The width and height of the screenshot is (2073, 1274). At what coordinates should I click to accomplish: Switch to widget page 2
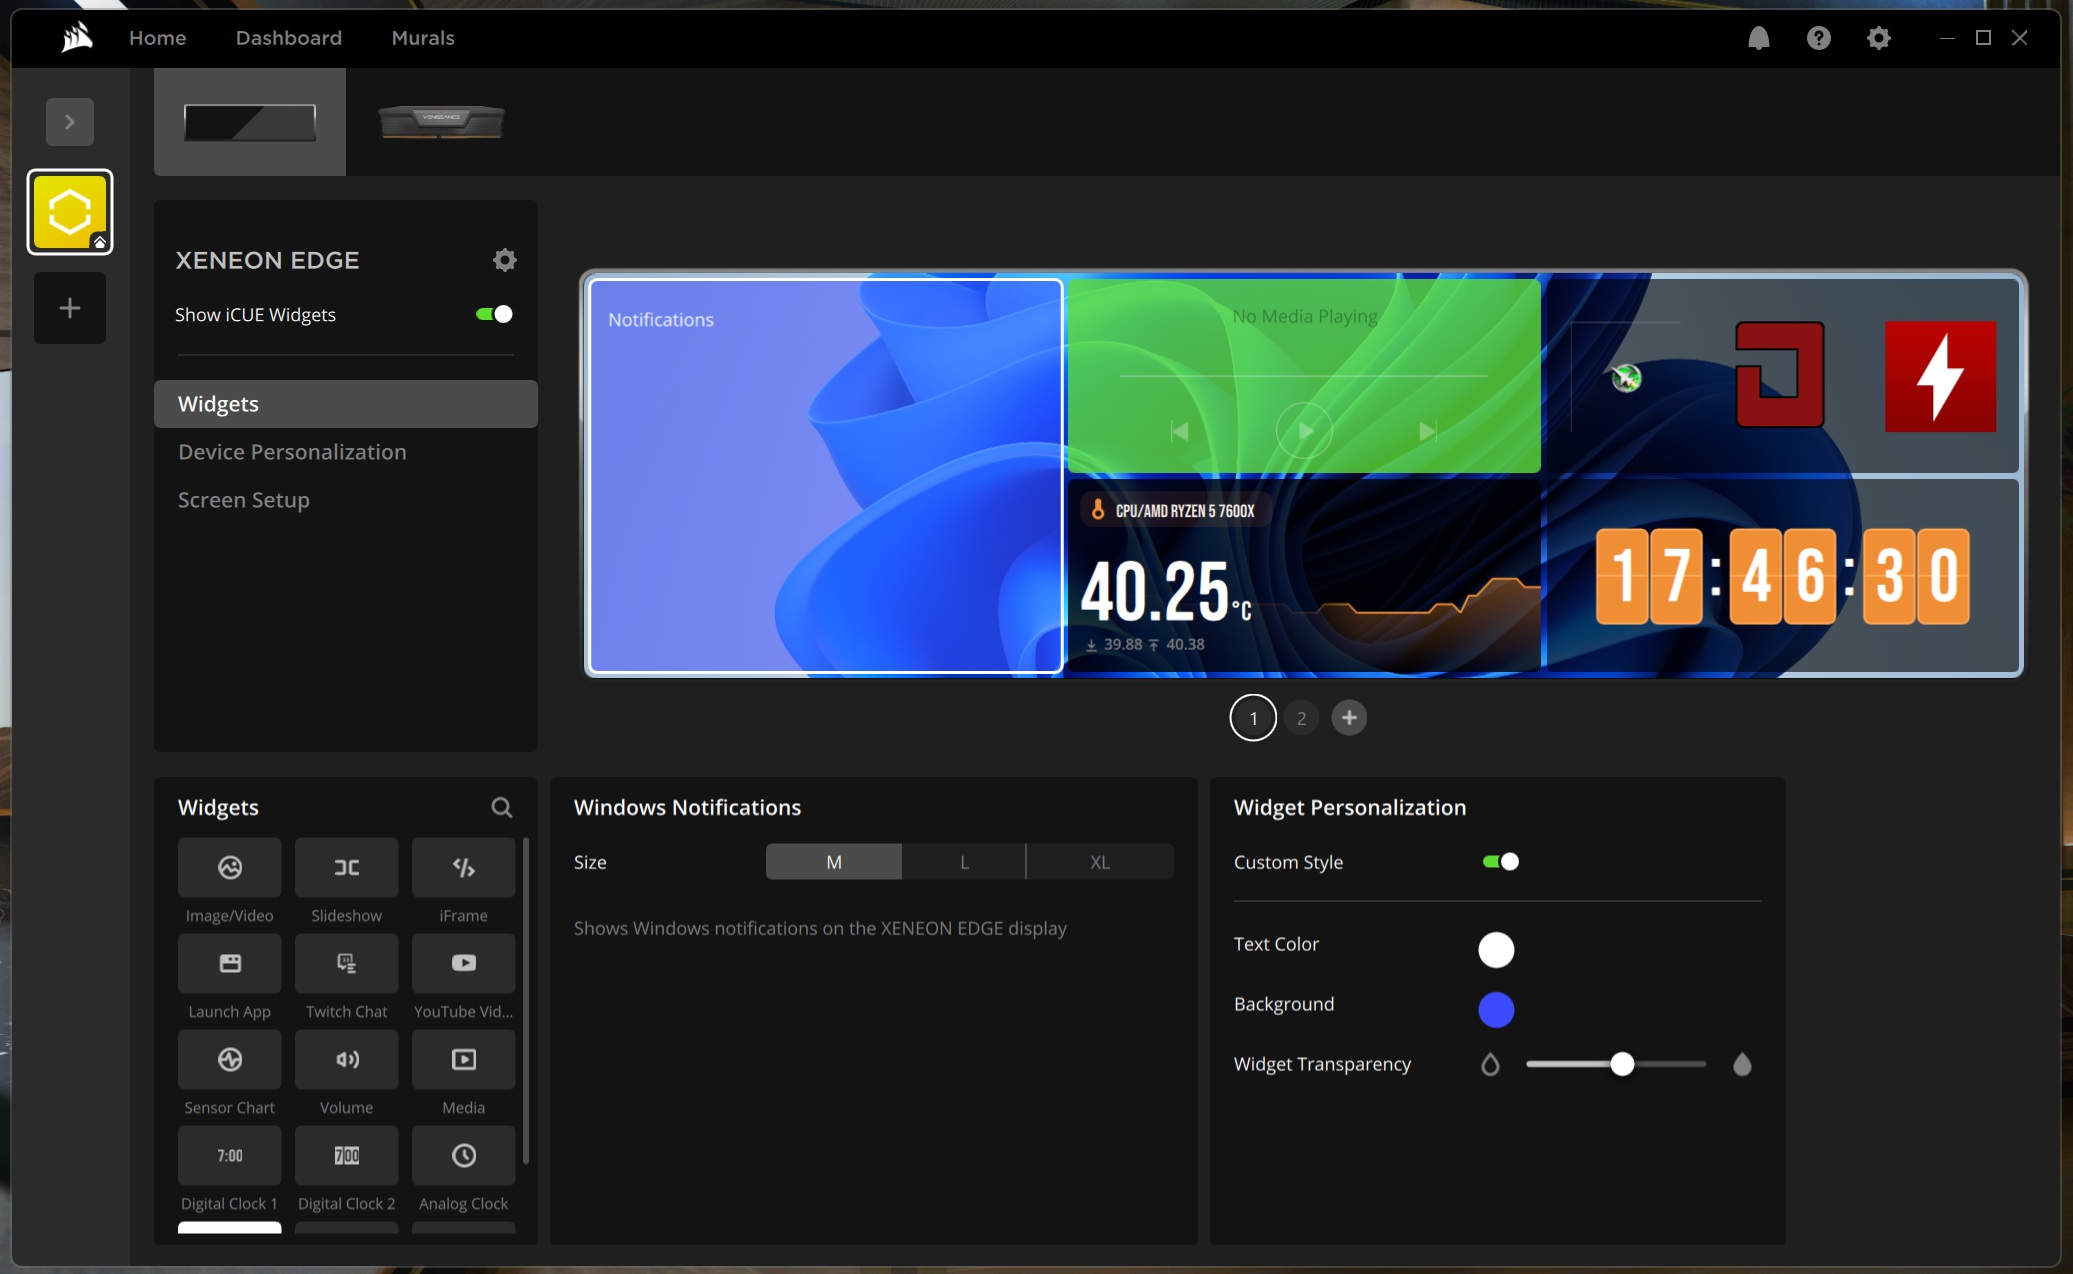(1301, 718)
